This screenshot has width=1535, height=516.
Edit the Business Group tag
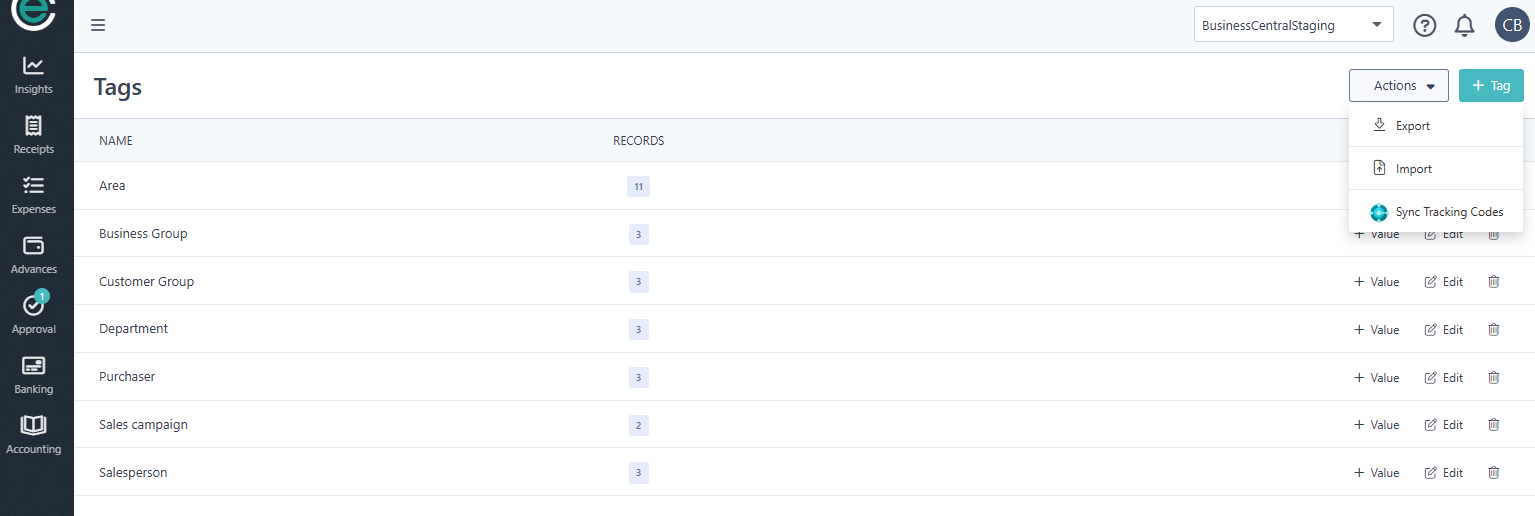pyautogui.click(x=1443, y=234)
